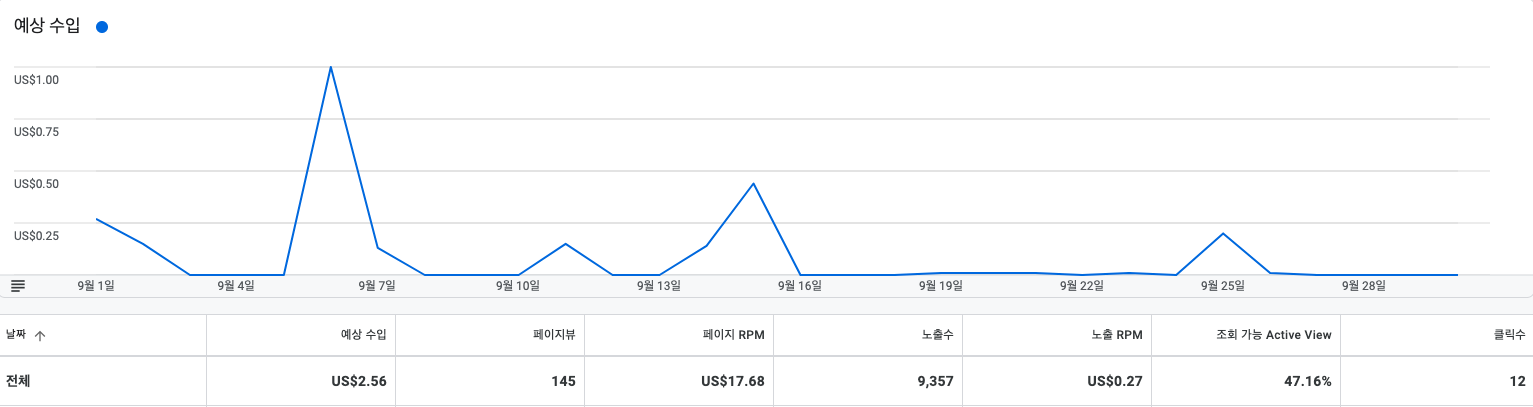This screenshot has width=1533, height=407.
Task: Click the 페이지 RPM column header
Action: 733,335
